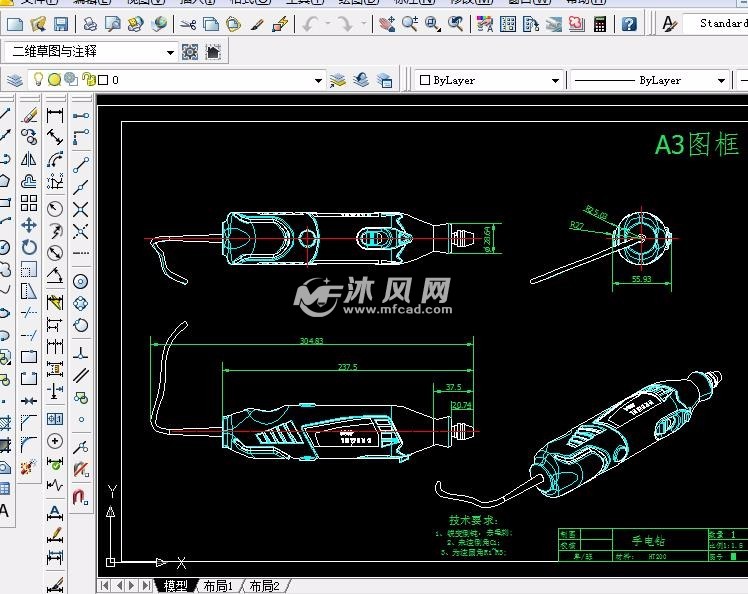Image resolution: width=748 pixels, height=594 pixels.
Task: Click the workspace settings gear button
Action: tap(190, 52)
